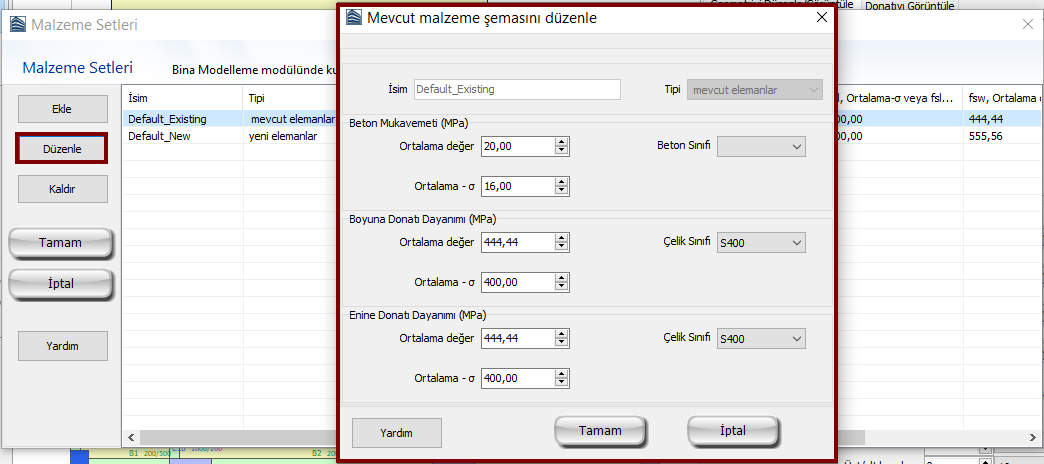The width and height of the screenshot is (1044, 464).
Task: Open Yardım in the edit dialog
Action: pyautogui.click(x=396, y=432)
